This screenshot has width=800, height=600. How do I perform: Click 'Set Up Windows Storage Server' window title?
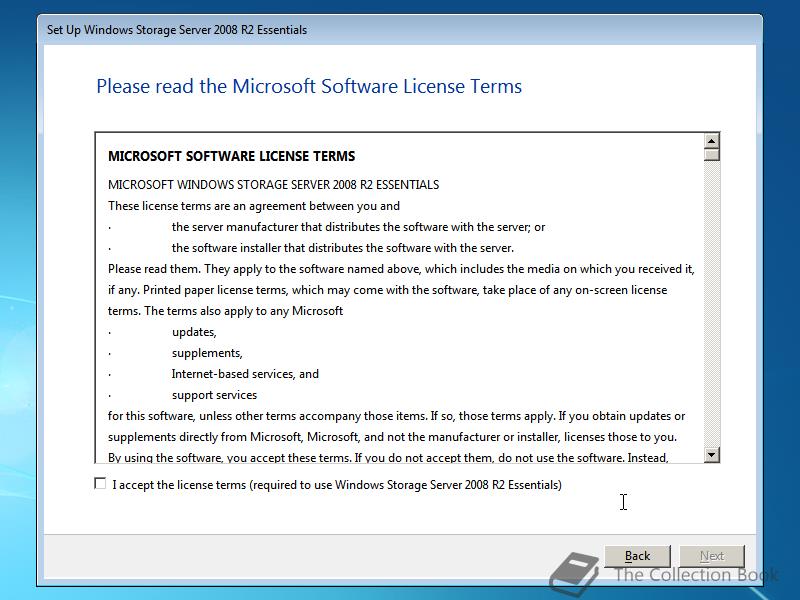(177, 30)
